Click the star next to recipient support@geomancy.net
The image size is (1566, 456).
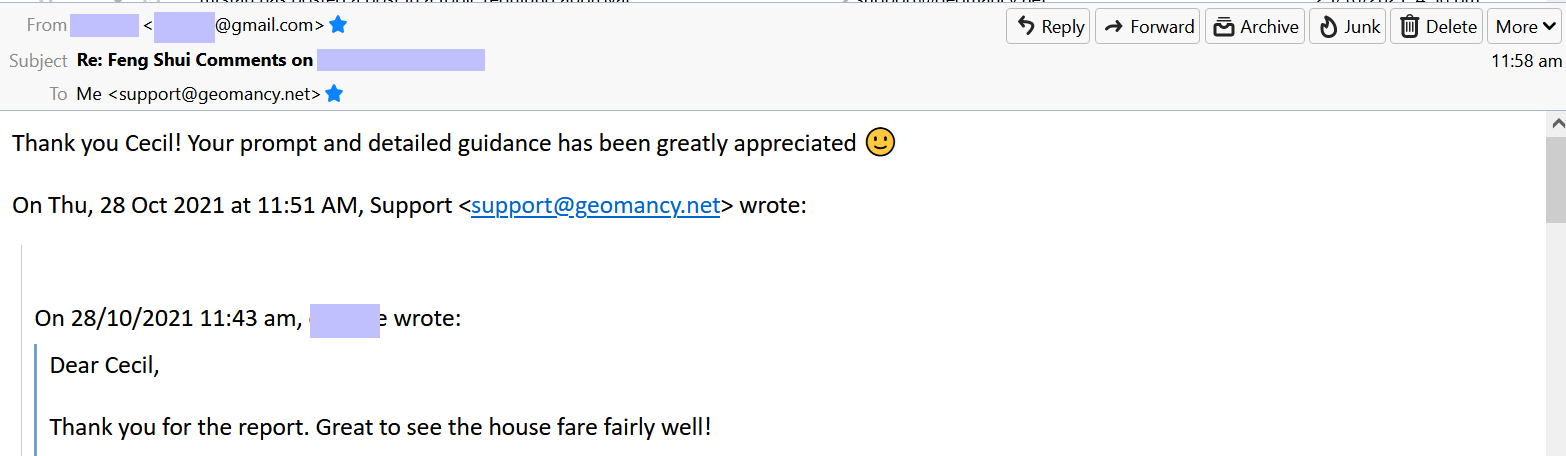pyautogui.click(x=334, y=94)
